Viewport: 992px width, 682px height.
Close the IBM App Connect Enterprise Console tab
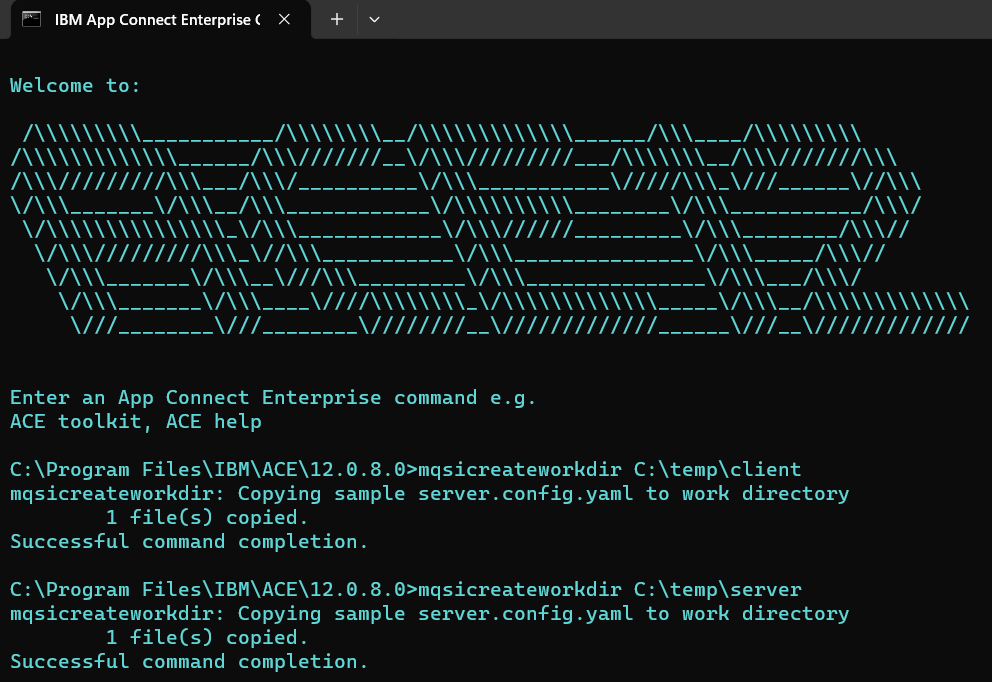pyautogui.click(x=282, y=18)
